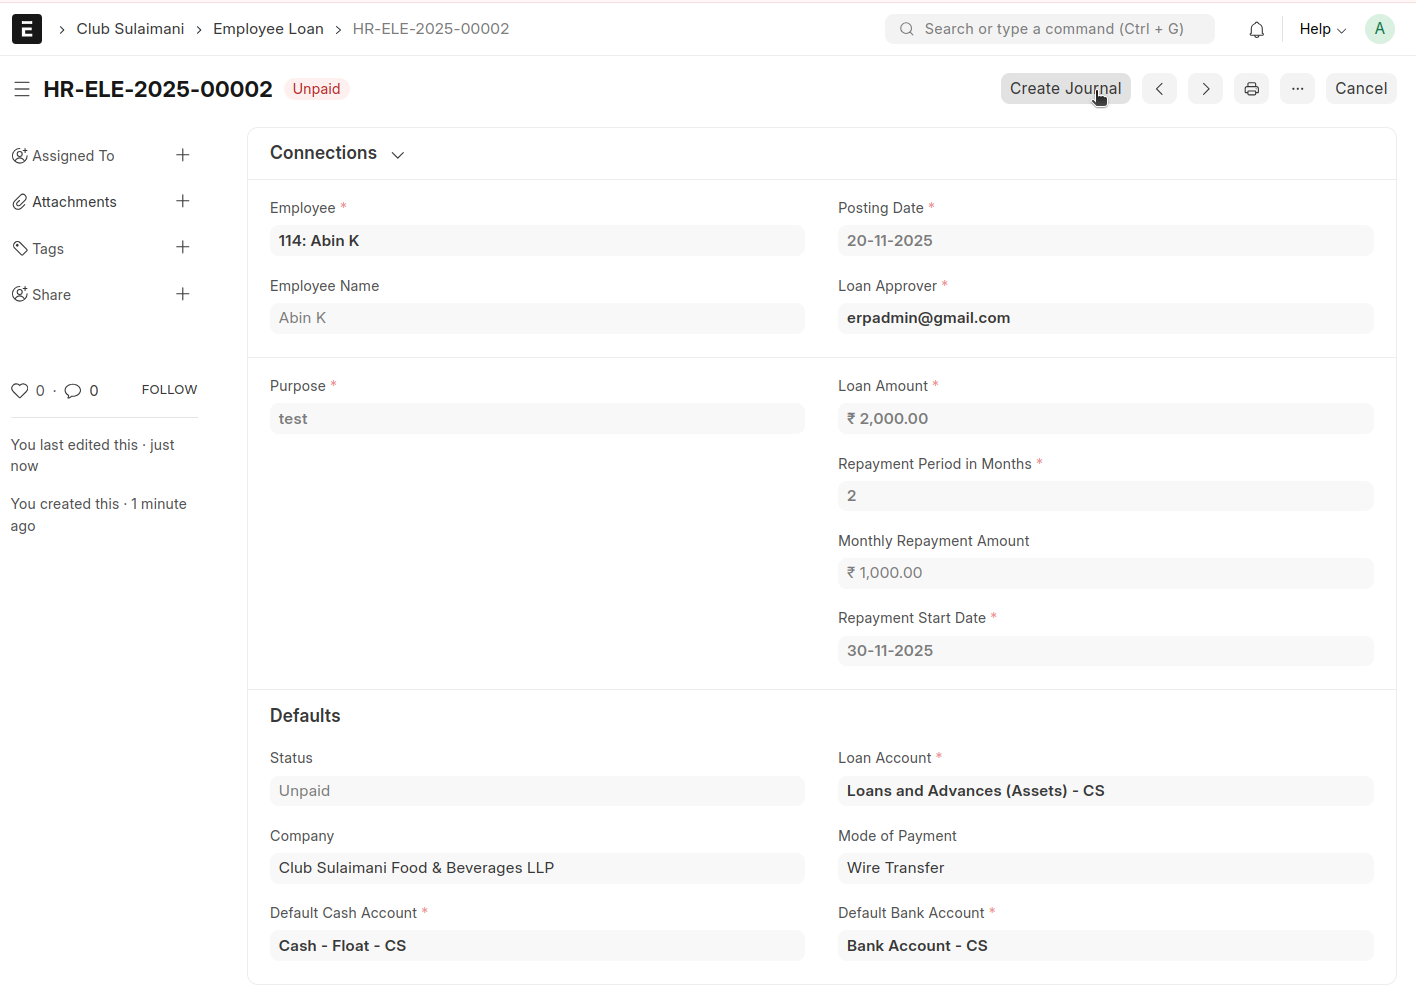Go to next document arrow

click(1205, 89)
